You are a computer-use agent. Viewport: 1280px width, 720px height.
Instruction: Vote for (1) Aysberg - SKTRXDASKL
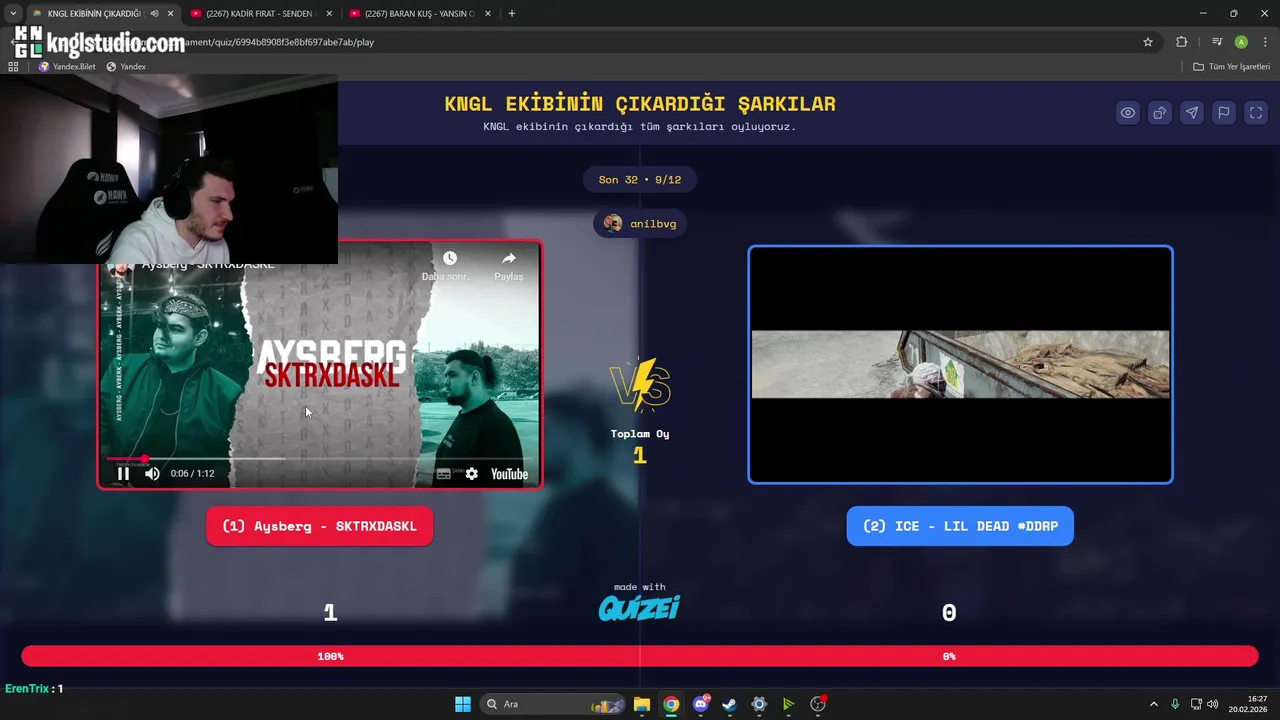[x=320, y=526]
